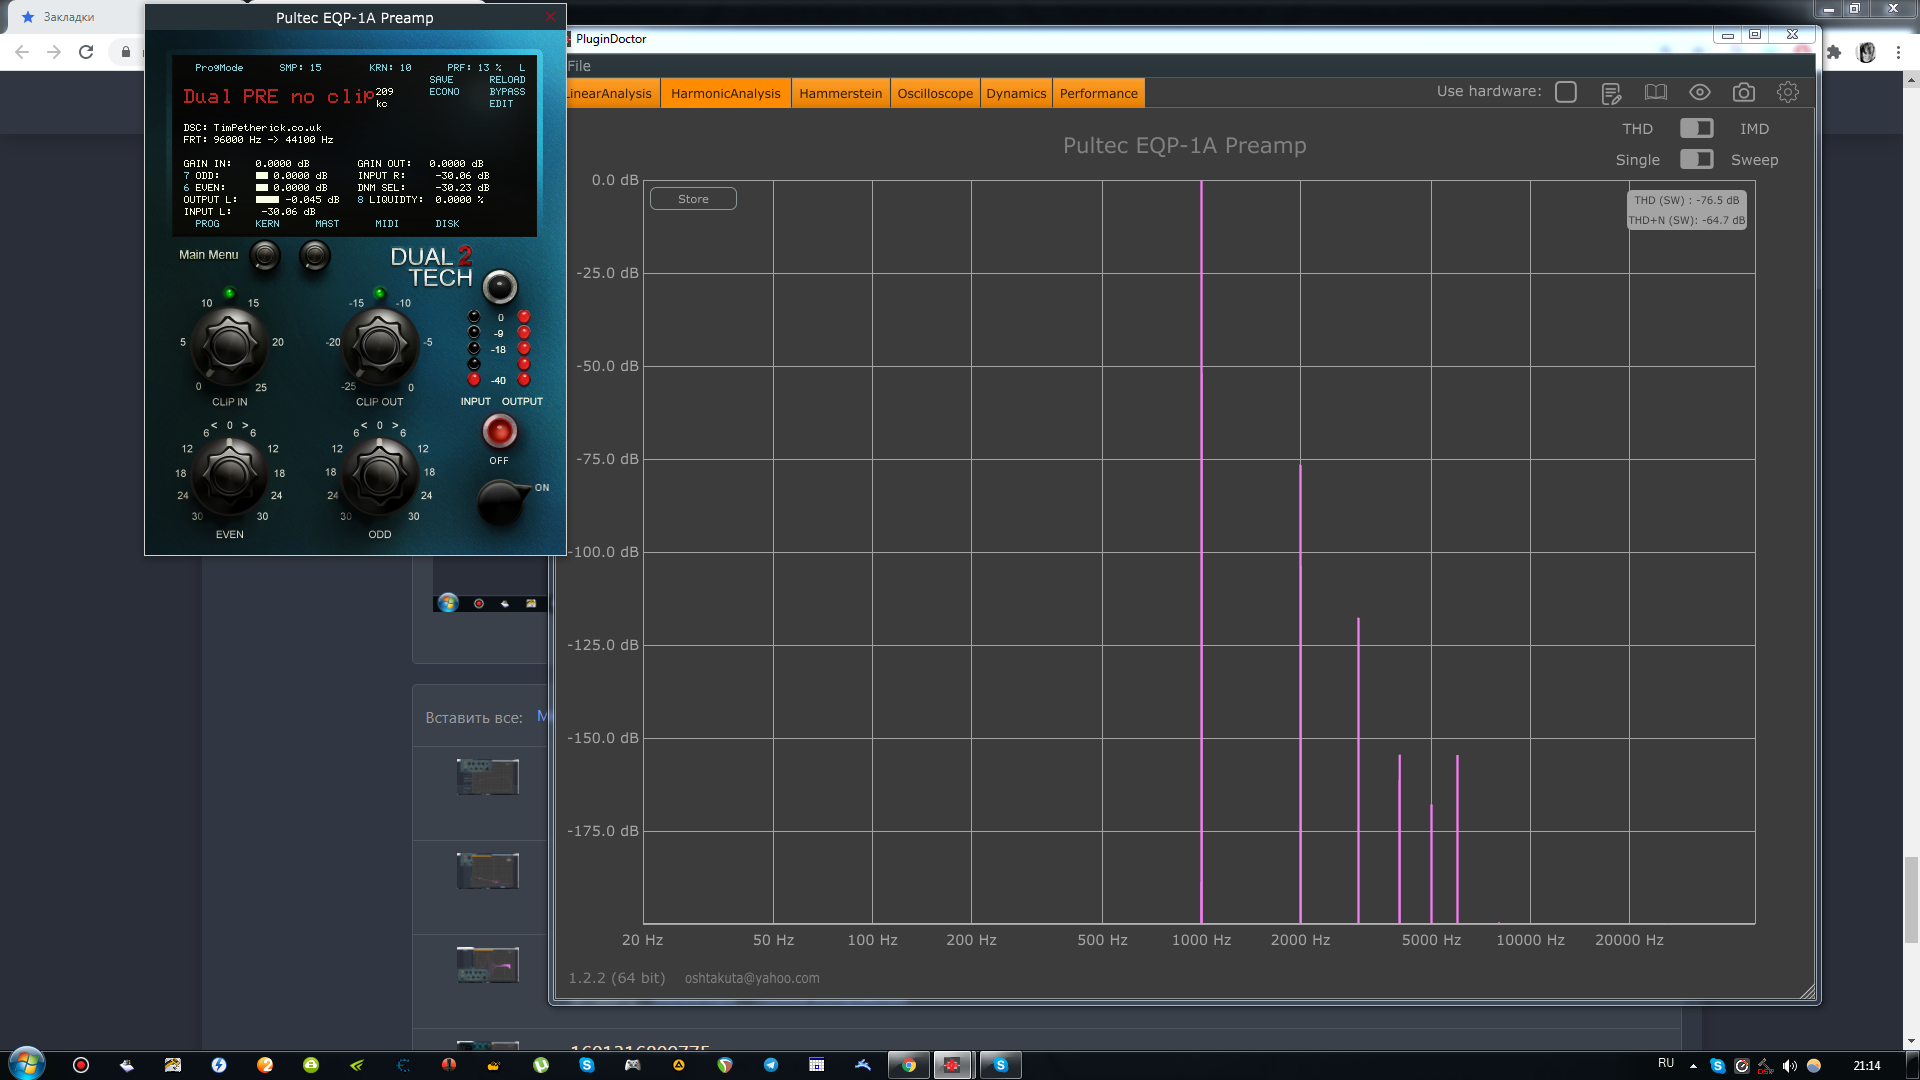Screen dimensions: 1920x1080
Task: Switch the Single/Sweep toggle
Action: [1696, 159]
